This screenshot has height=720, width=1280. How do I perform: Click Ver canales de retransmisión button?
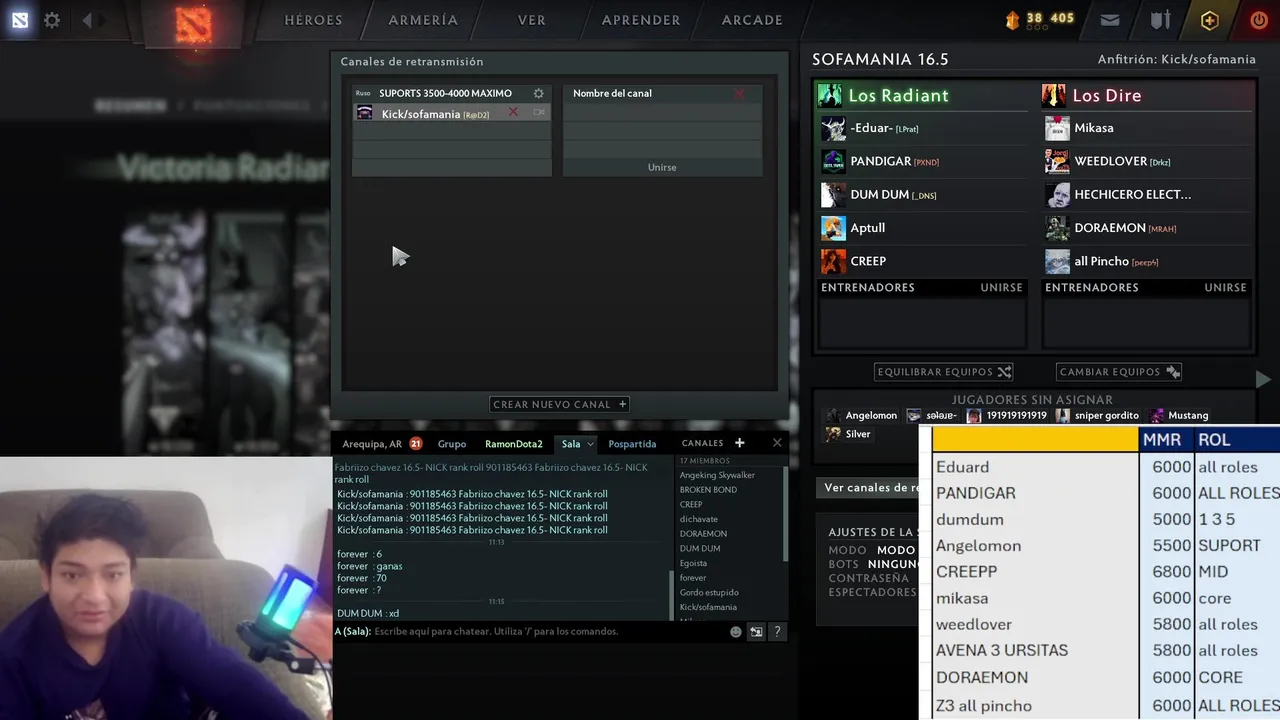(868, 488)
